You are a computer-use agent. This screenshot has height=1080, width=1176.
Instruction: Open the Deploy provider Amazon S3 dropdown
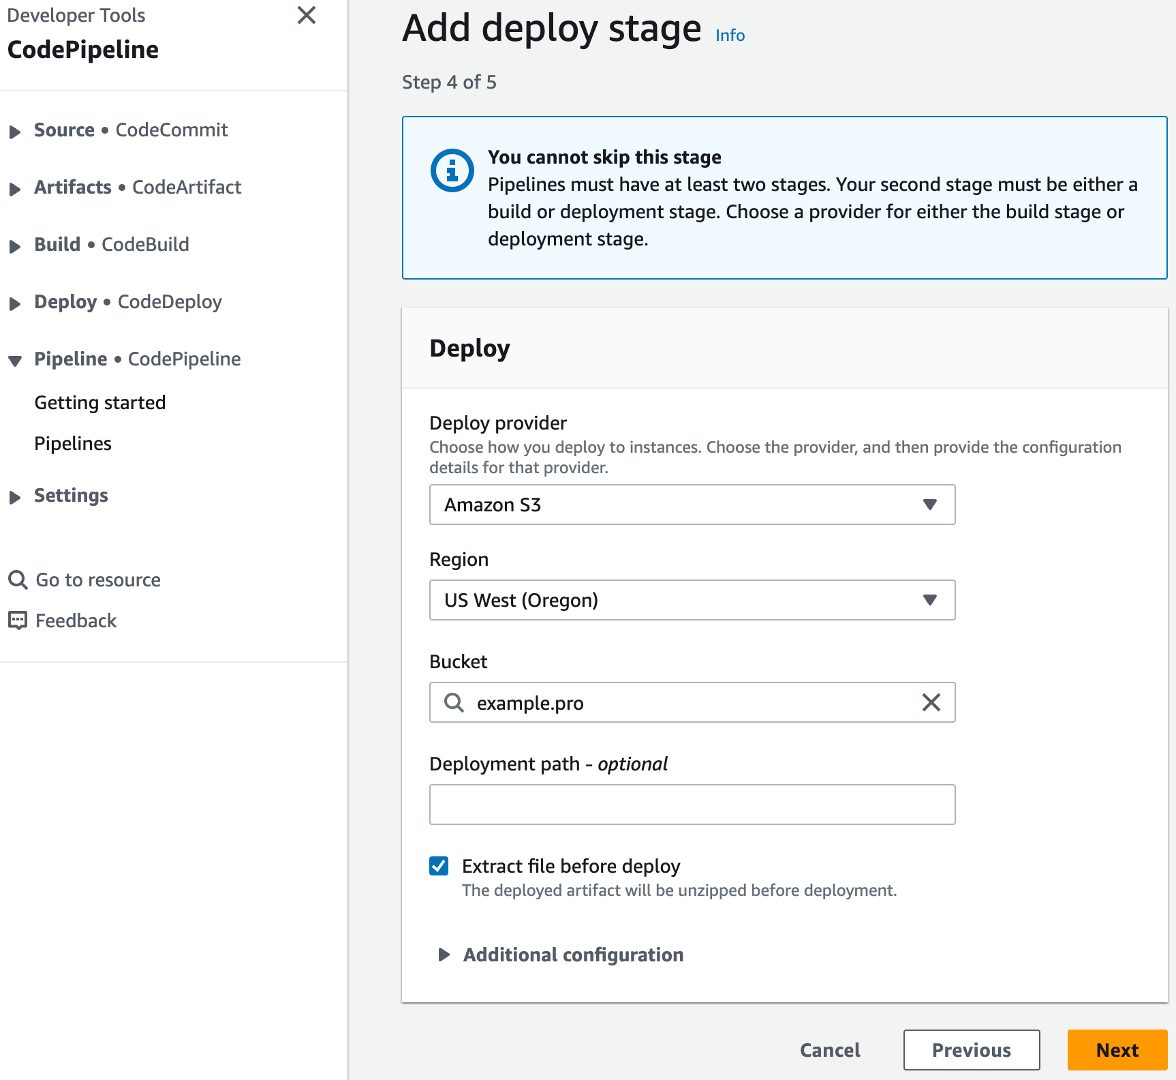coord(692,505)
